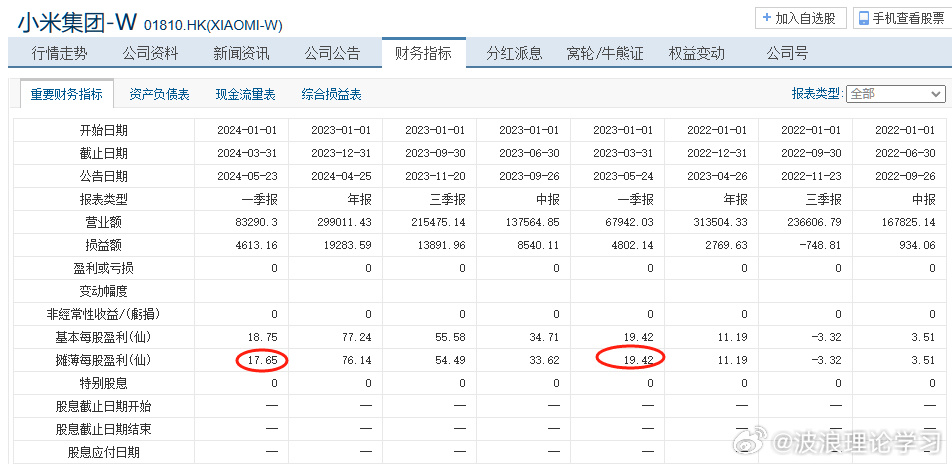The width and height of the screenshot is (952, 464).
Task: Click the 截止日期 row label
Action: 104,153
